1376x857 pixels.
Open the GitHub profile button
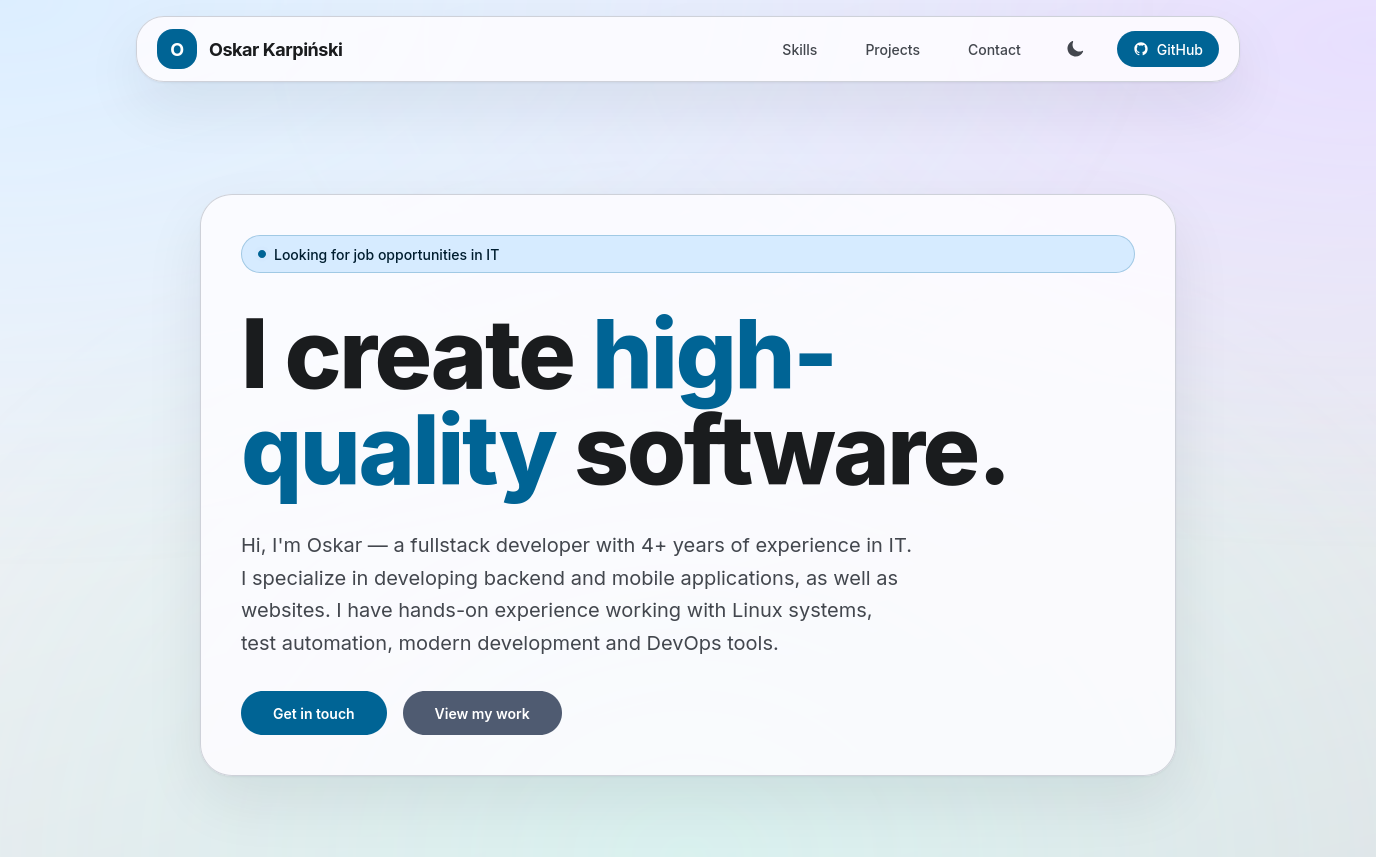coord(1167,49)
